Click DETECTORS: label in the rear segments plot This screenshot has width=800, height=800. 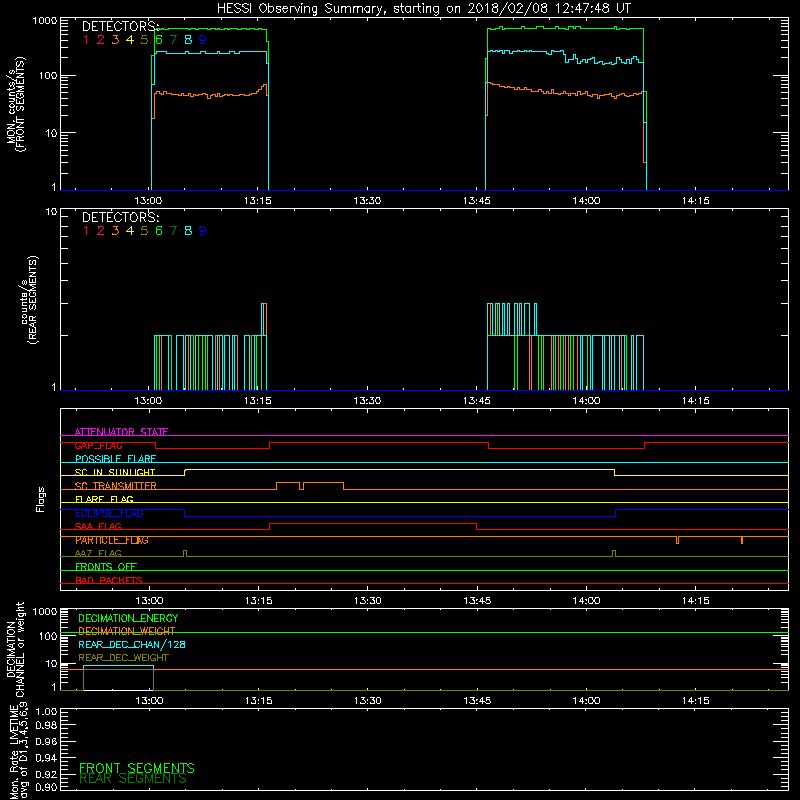[120, 217]
